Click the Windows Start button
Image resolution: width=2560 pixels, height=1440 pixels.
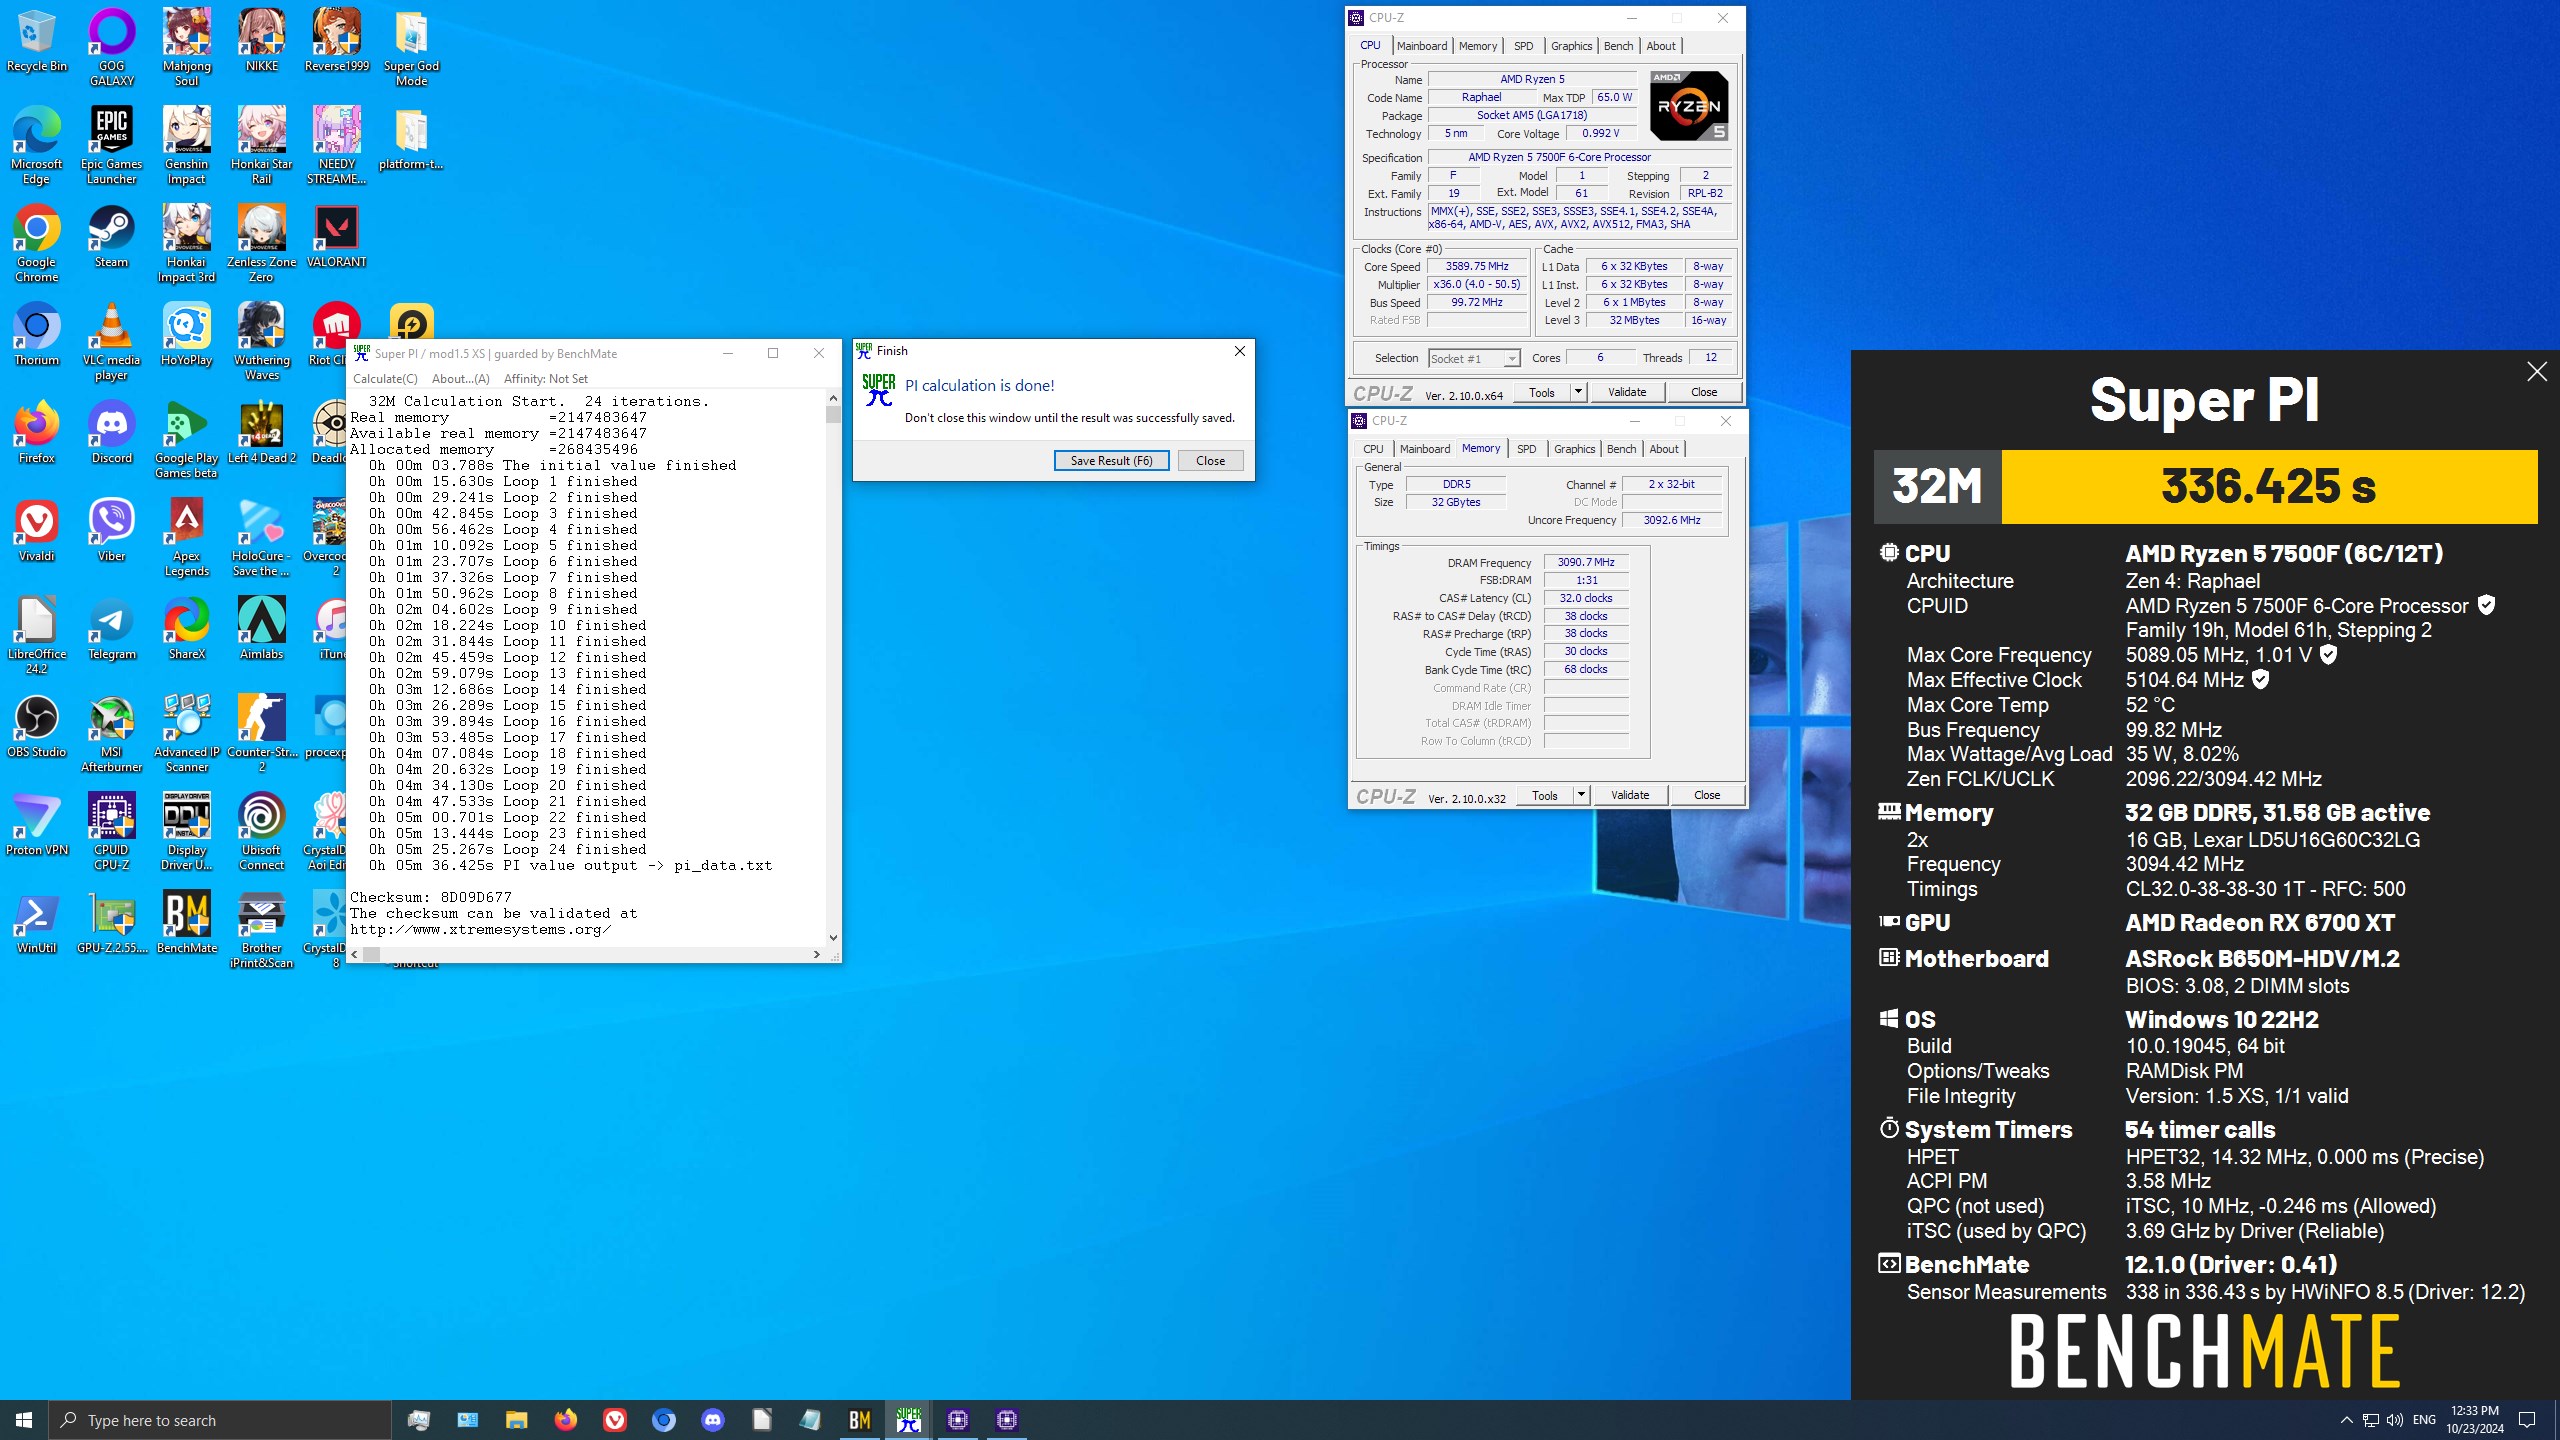click(x=24, y=1420)
